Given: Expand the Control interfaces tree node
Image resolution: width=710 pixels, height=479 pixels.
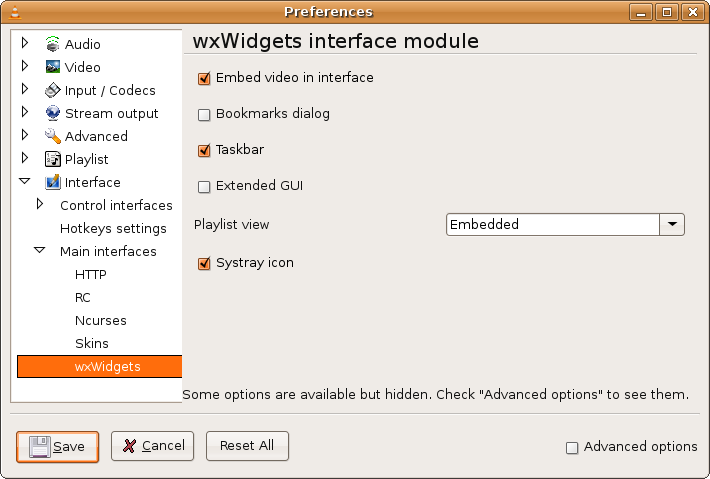Looking at the screenshot, I should coord(40,204).
